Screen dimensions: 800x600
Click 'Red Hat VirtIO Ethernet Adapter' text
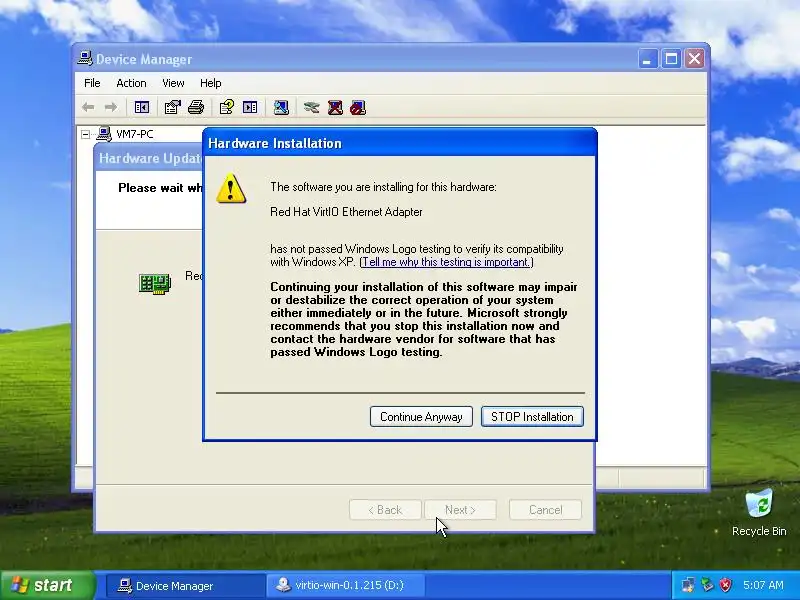(x=346, y=212)
